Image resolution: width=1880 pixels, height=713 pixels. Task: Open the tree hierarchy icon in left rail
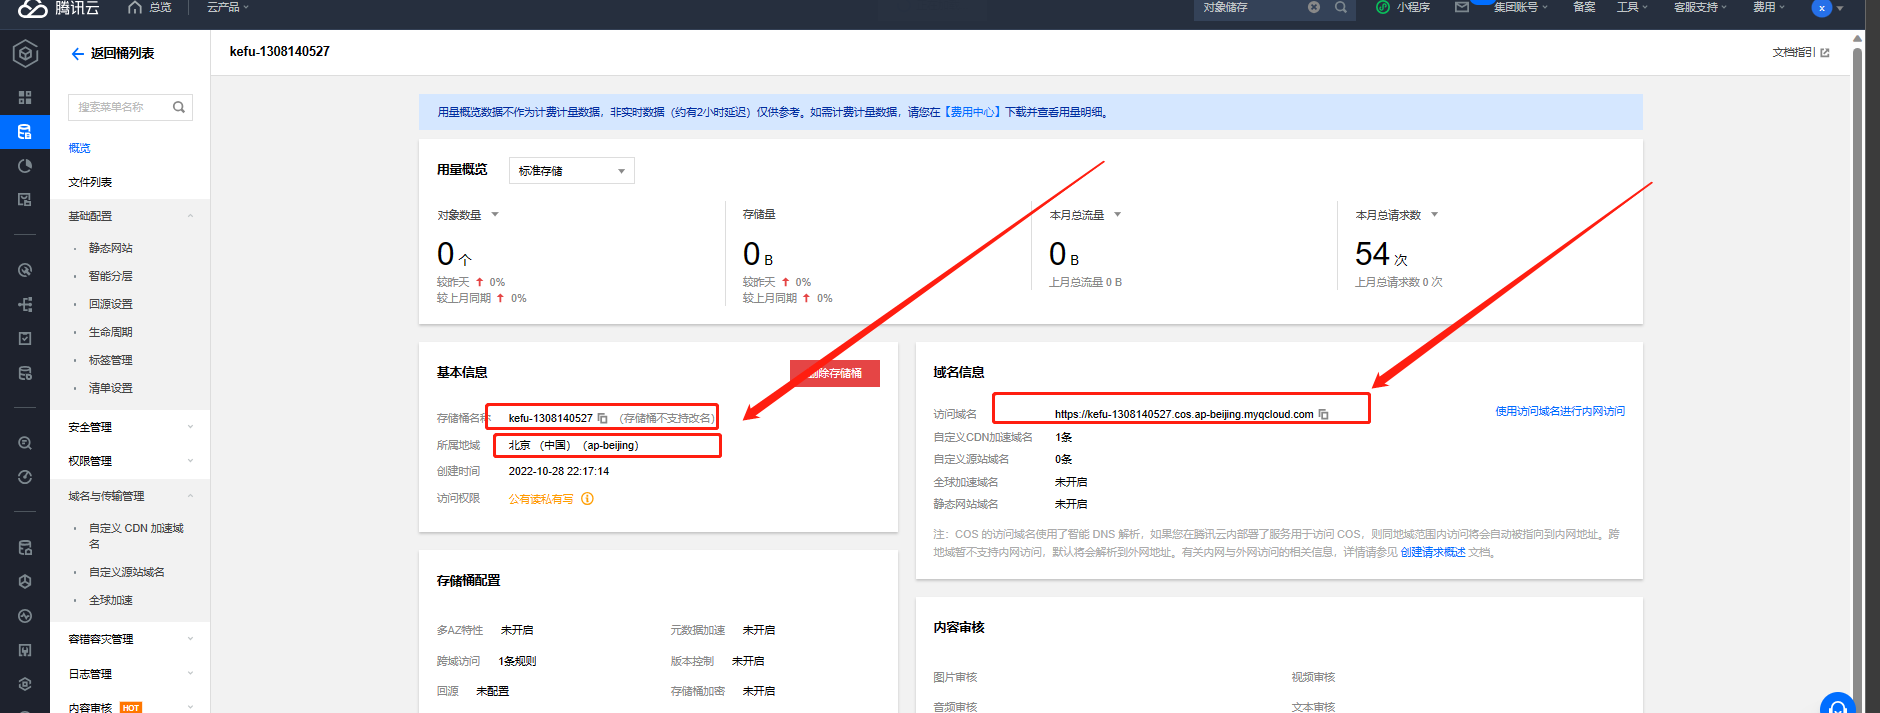(x=25, y=304)
